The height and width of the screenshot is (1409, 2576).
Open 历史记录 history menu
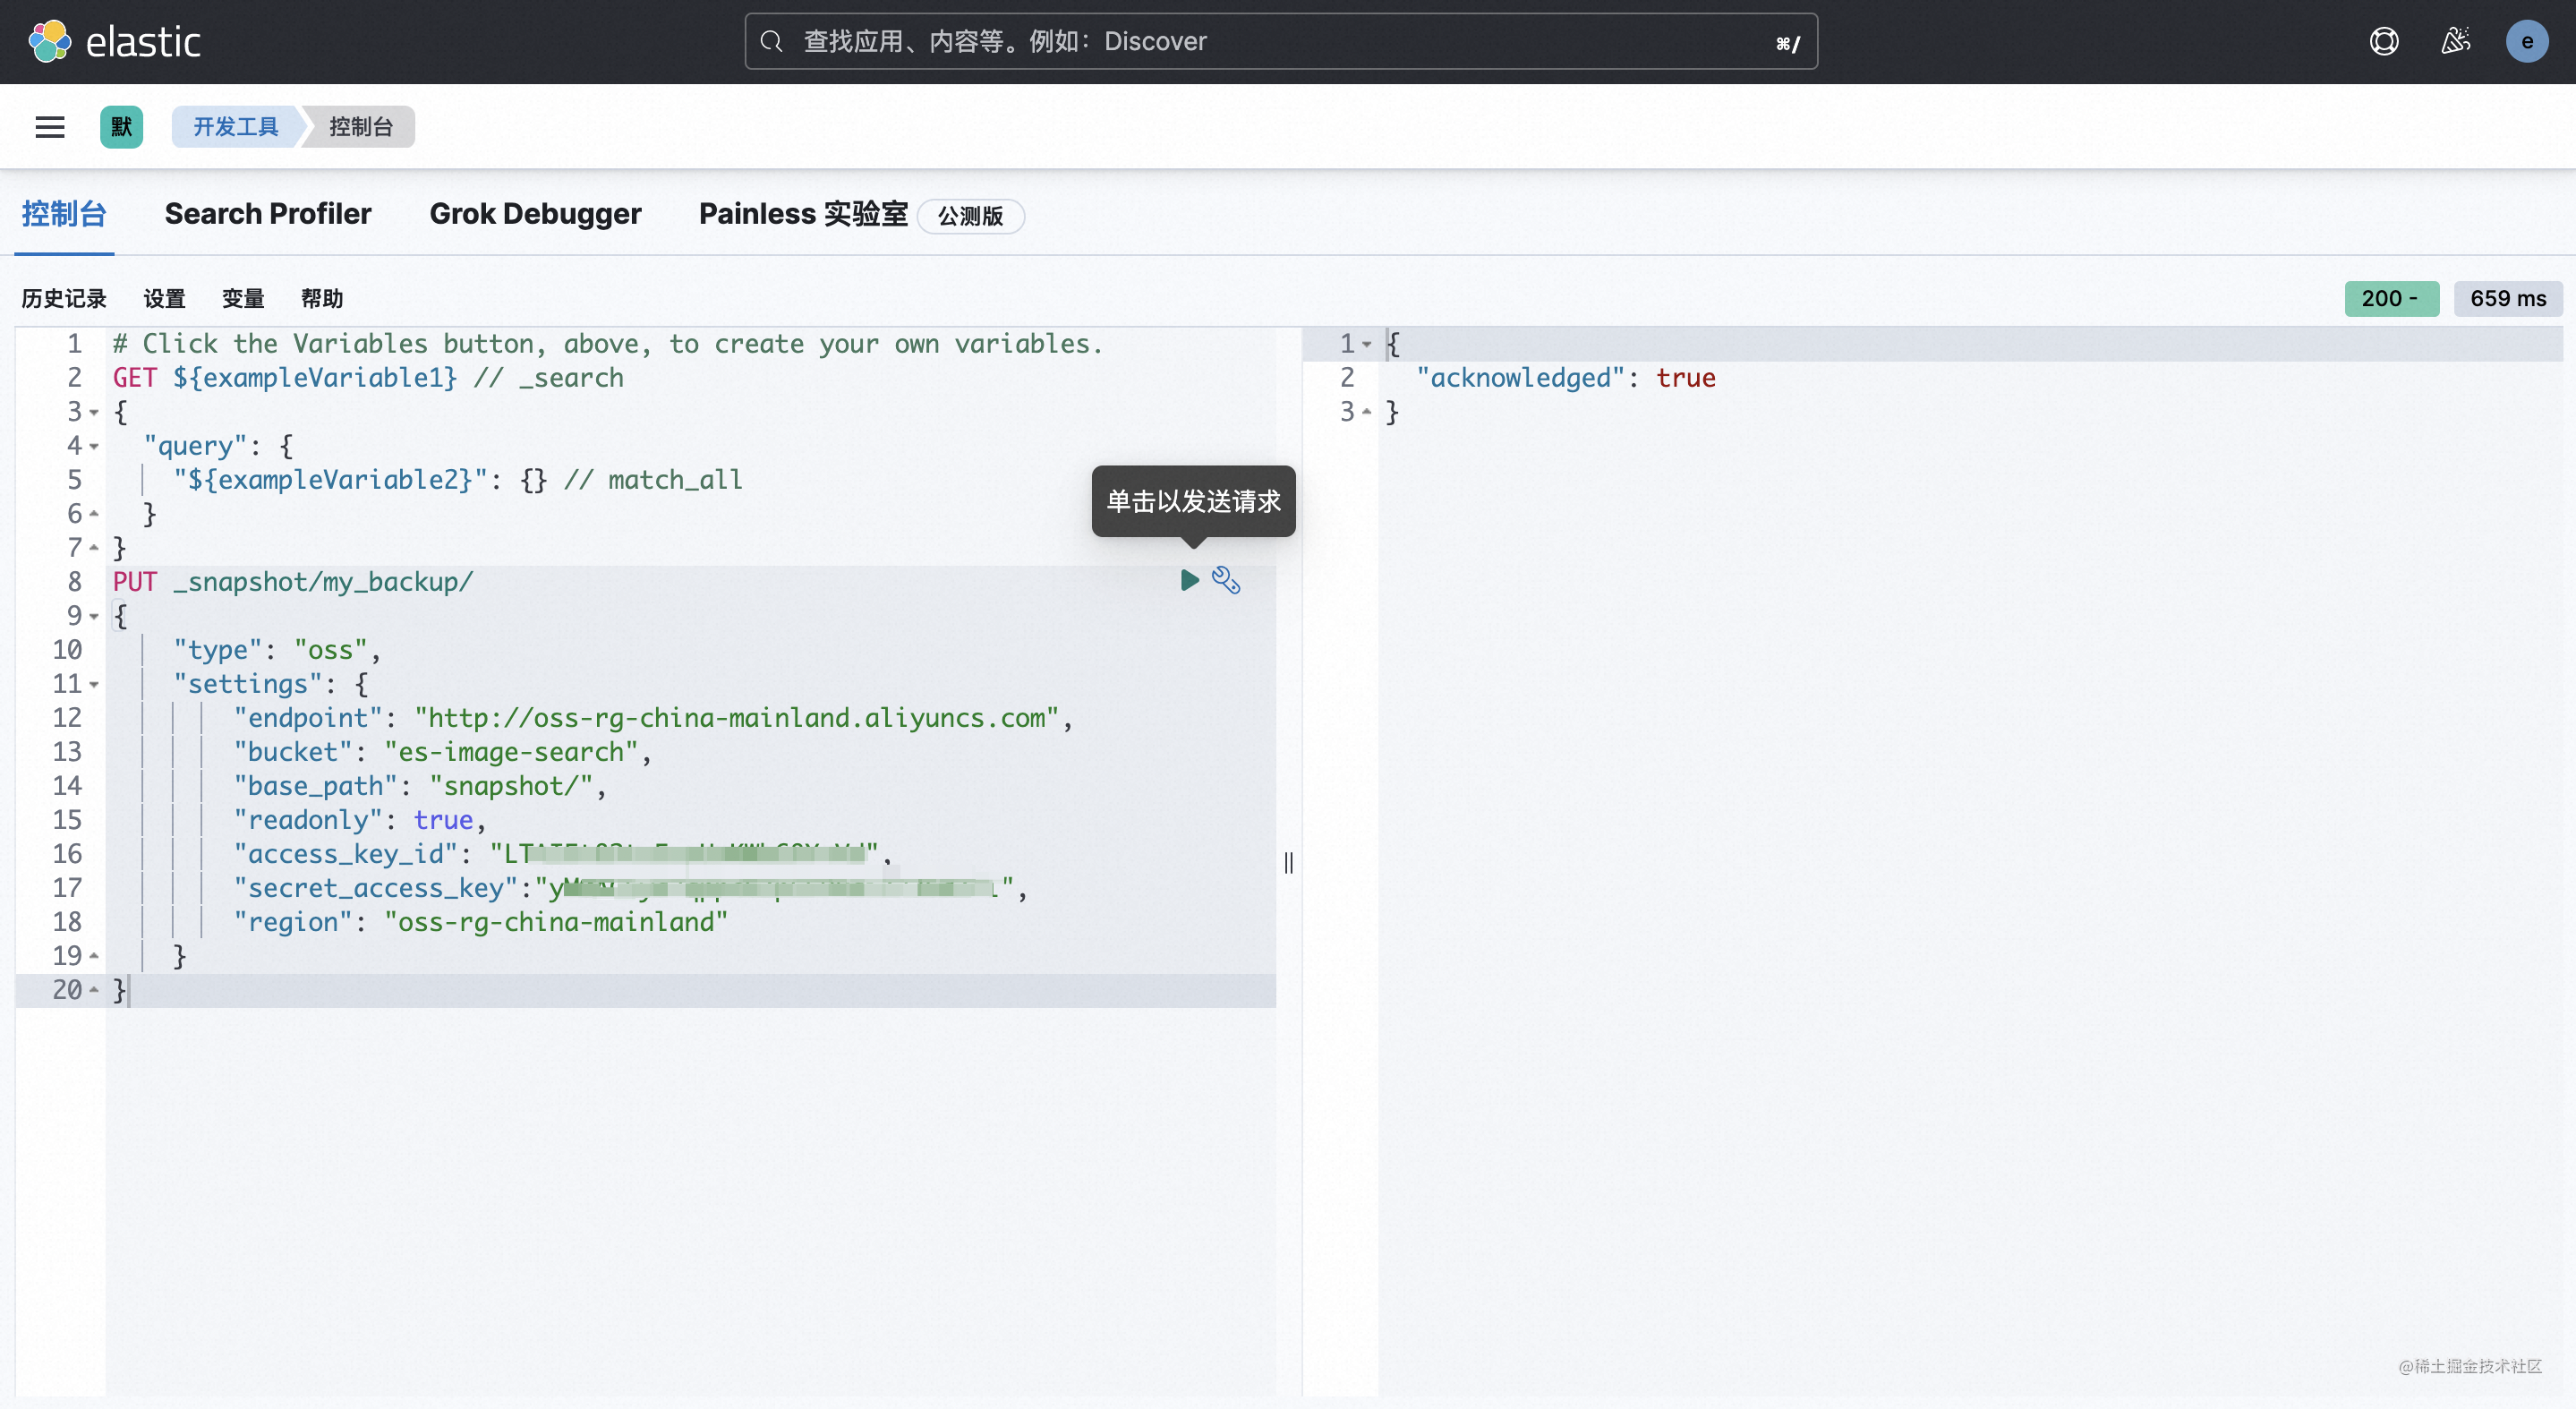point(63,295)
